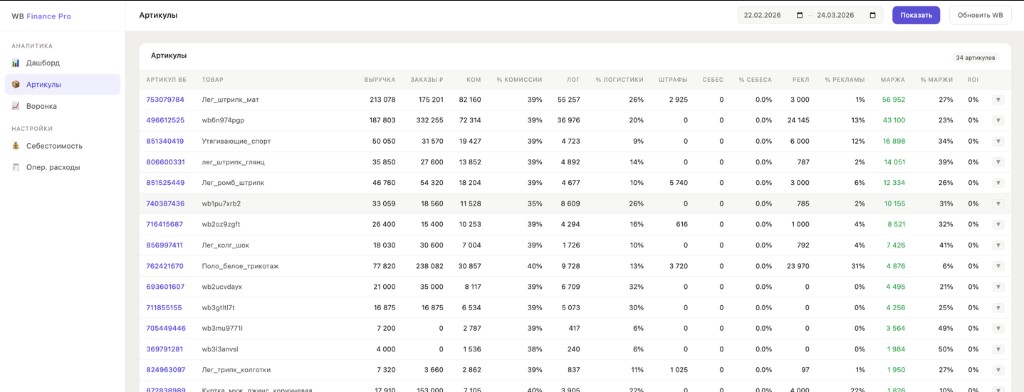The width and height of the screenshot is (1024, 392).
Task: Click the Обновить WB button
Action: [x=980, y=16]
